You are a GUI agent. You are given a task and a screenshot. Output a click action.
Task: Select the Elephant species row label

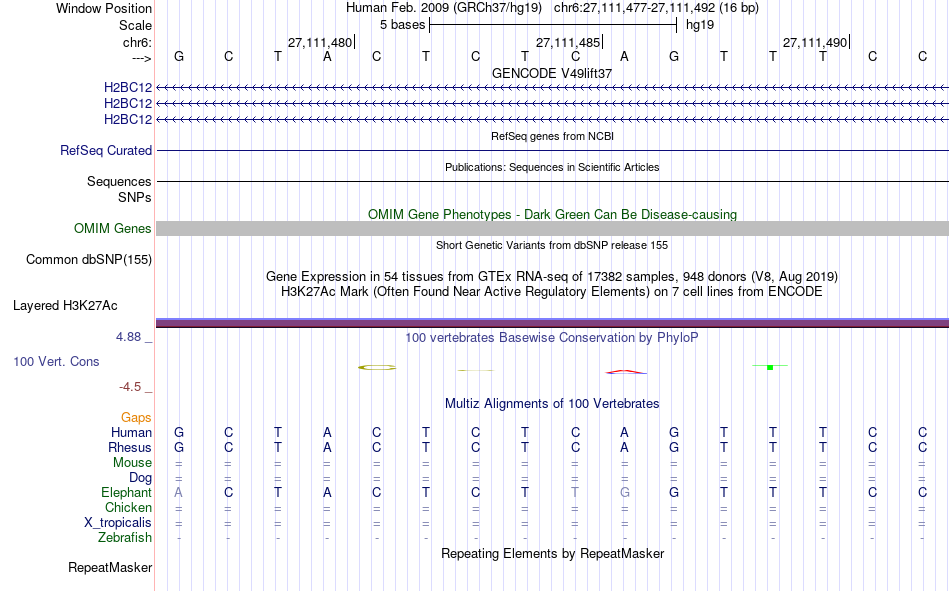[x=127, y=492]
